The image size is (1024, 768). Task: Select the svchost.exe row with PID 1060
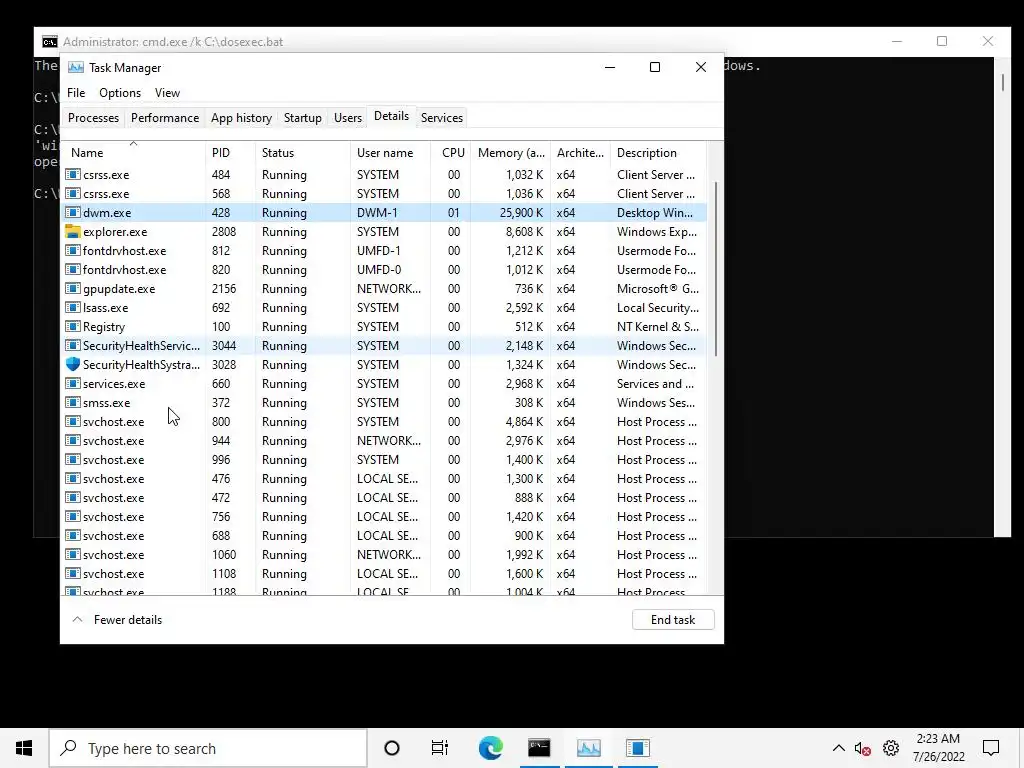pos(384,554)
